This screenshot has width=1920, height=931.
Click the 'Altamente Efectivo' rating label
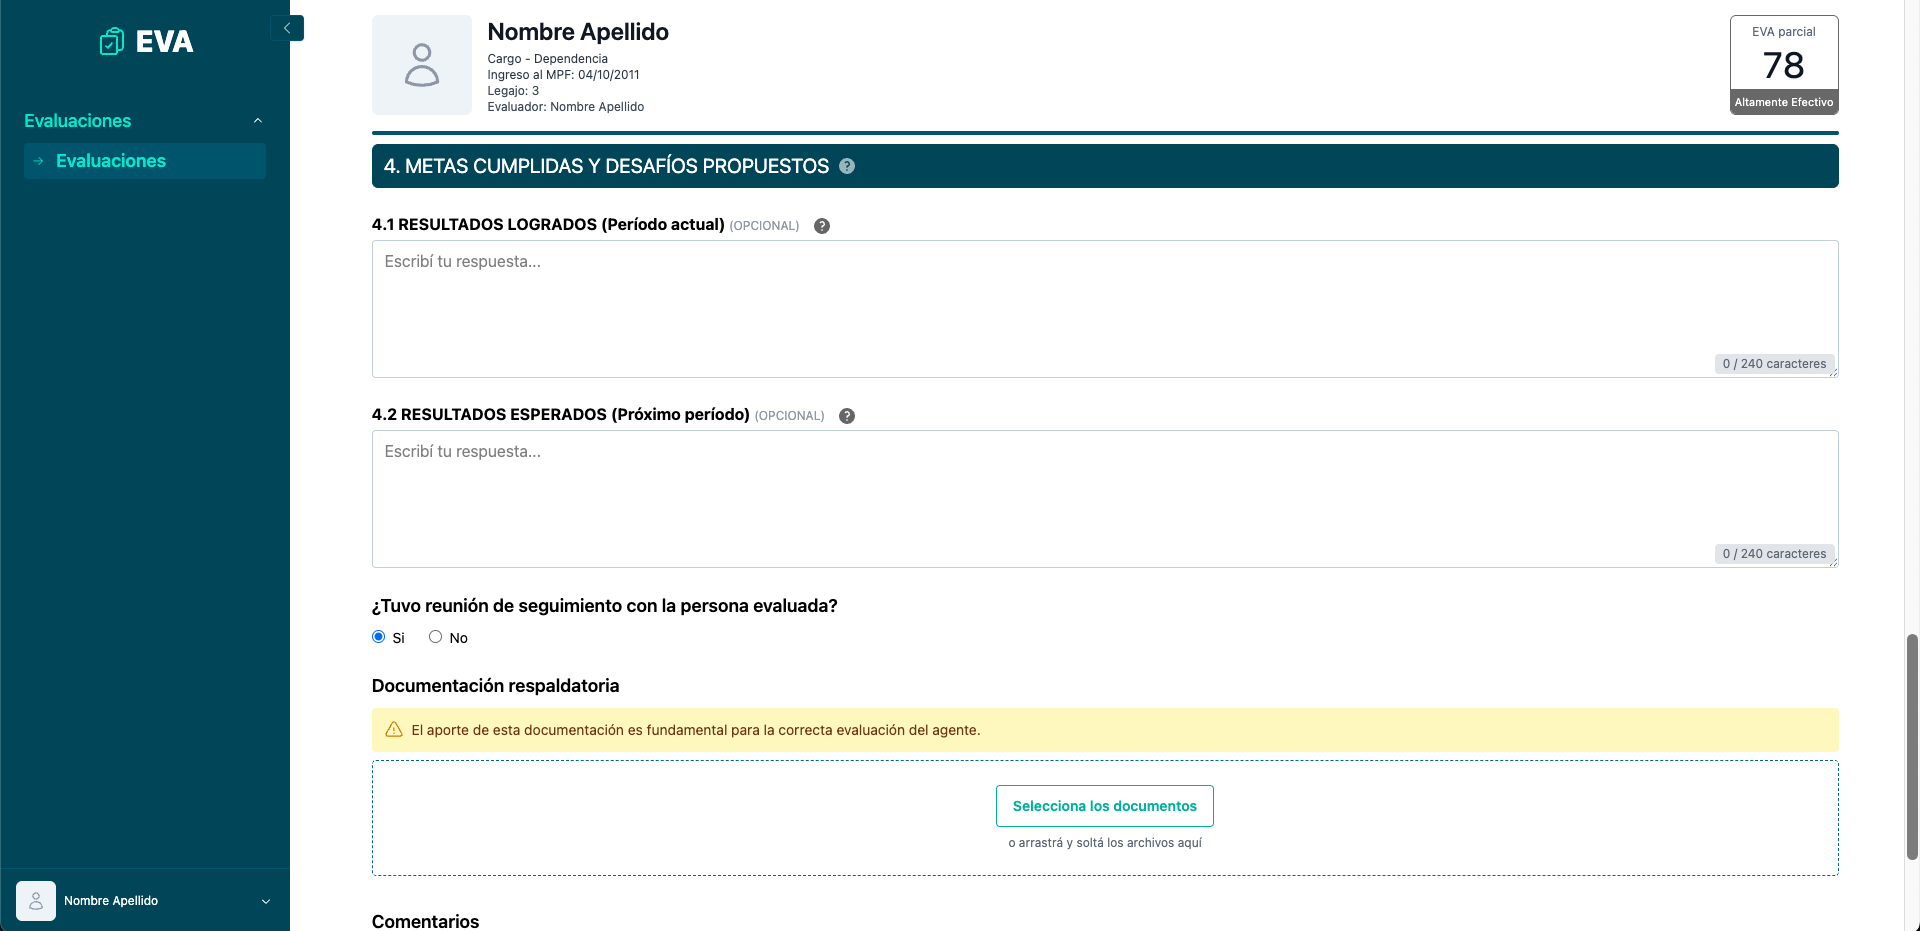pyautogui.click(x=1784, y=102)
